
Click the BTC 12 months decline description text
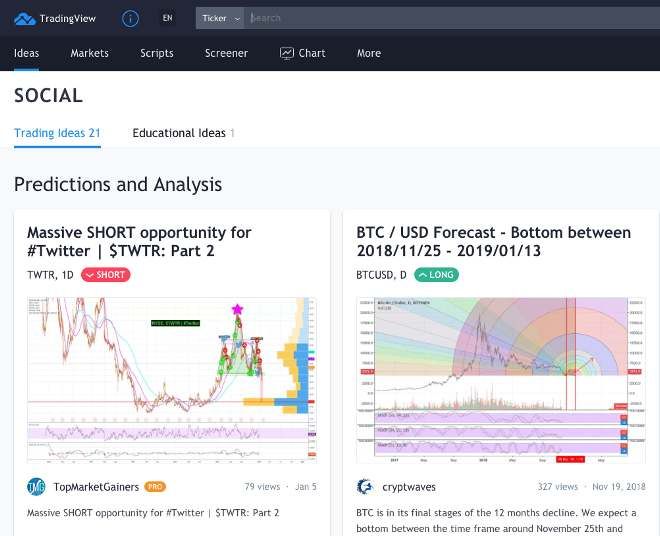(496, 520)
